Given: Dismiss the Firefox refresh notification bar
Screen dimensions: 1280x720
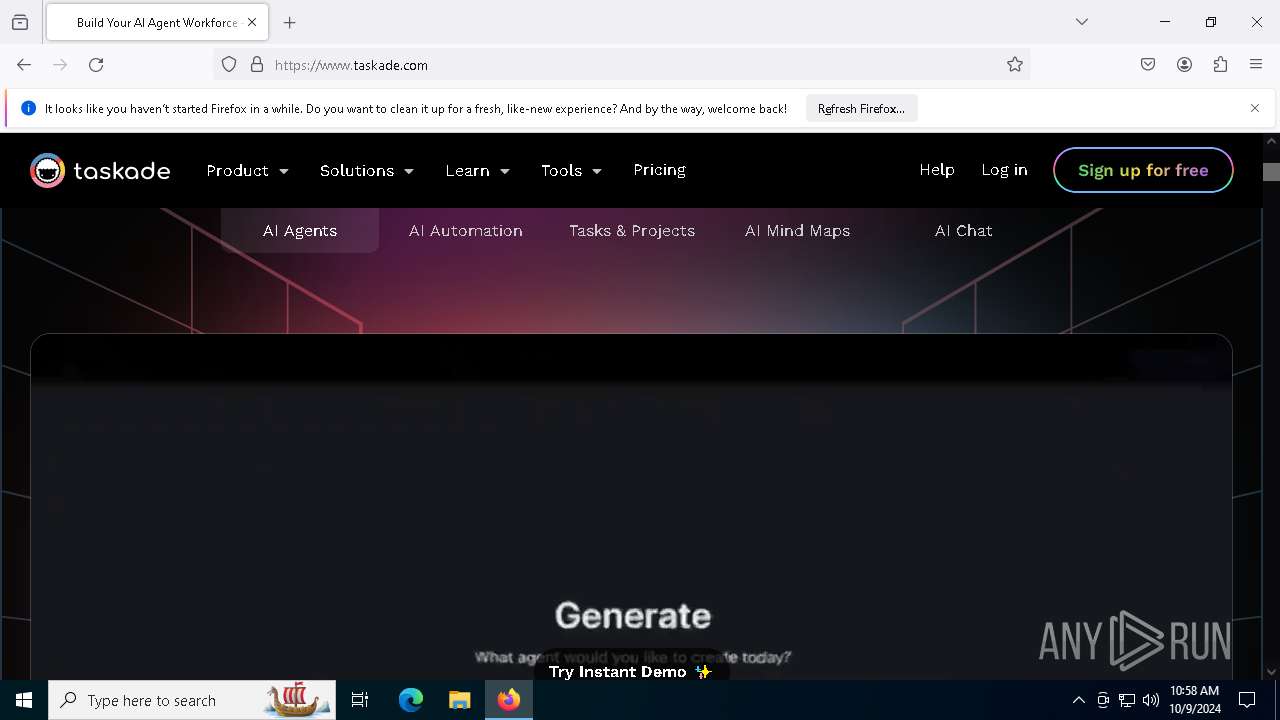Looking at the screenshot, I should coord(1255,108).
